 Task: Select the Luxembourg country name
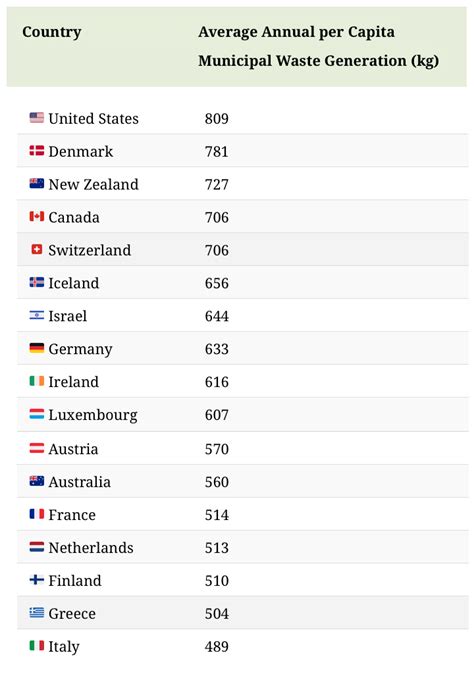pos(93,415)
